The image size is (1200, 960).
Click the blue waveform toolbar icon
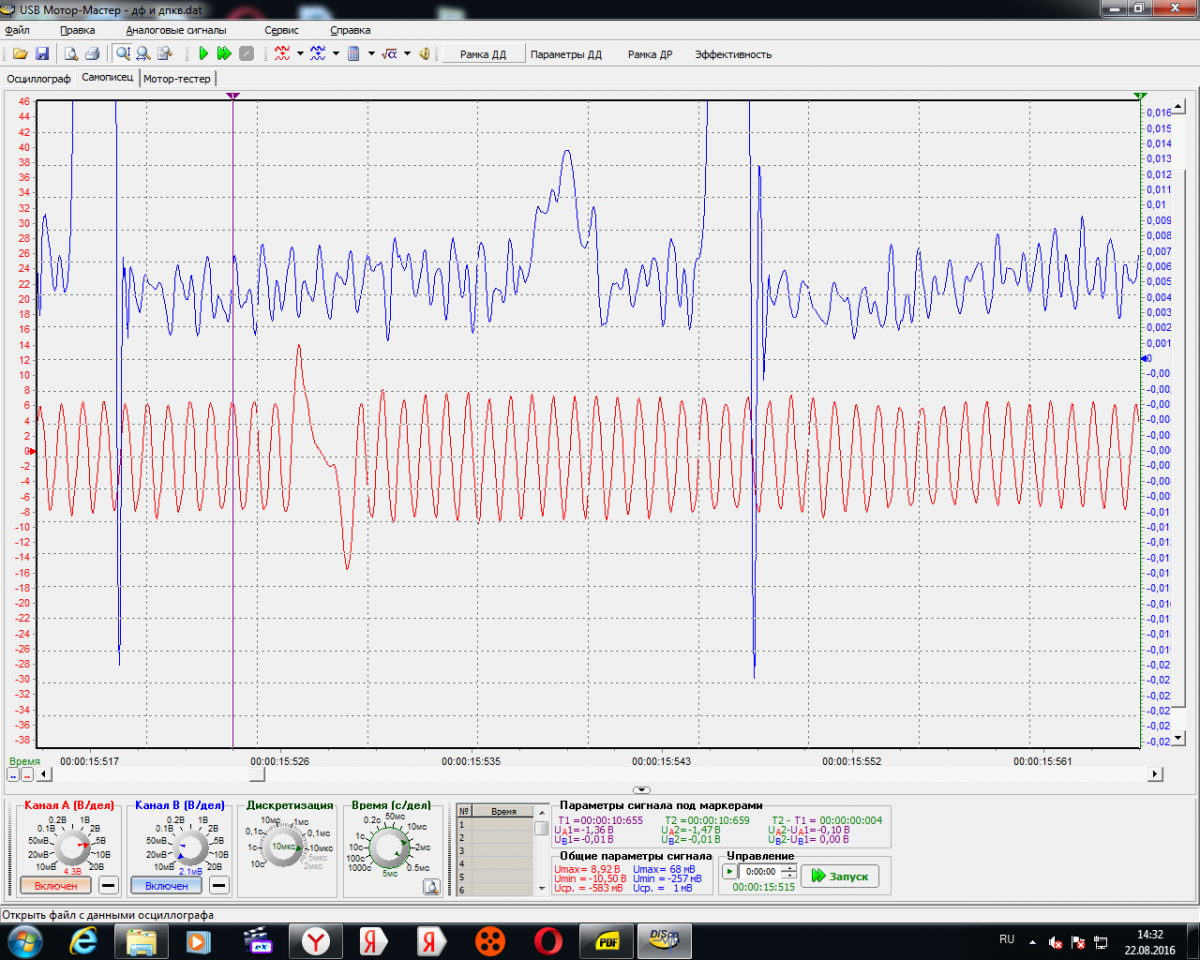[318, 54]
